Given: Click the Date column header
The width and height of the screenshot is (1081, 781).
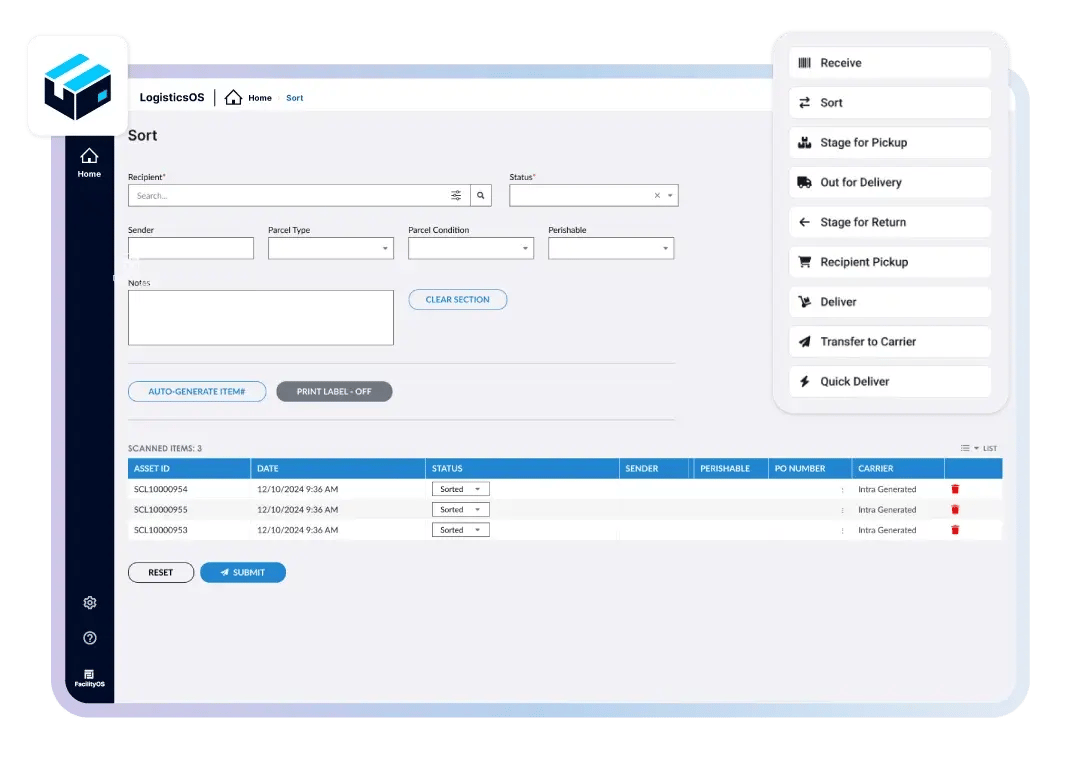Looking at the screenshot, I should click(338, 469).
